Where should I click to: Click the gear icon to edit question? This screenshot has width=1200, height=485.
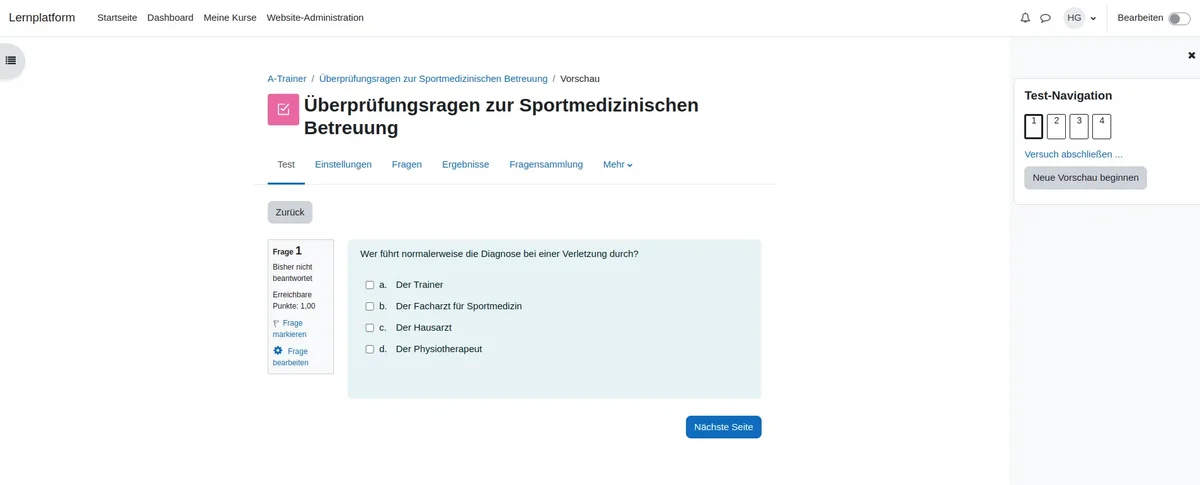pos(278,351)
